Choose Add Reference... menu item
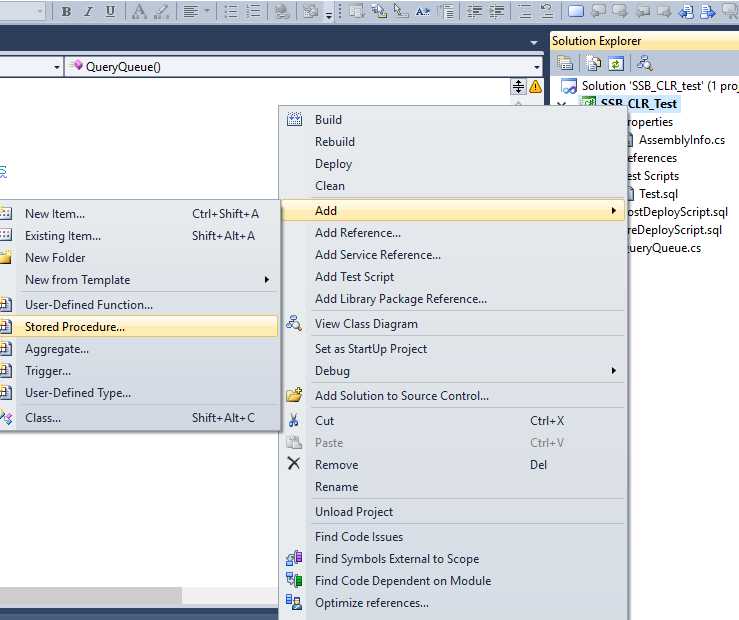The image size is (739, 620). 453,233
